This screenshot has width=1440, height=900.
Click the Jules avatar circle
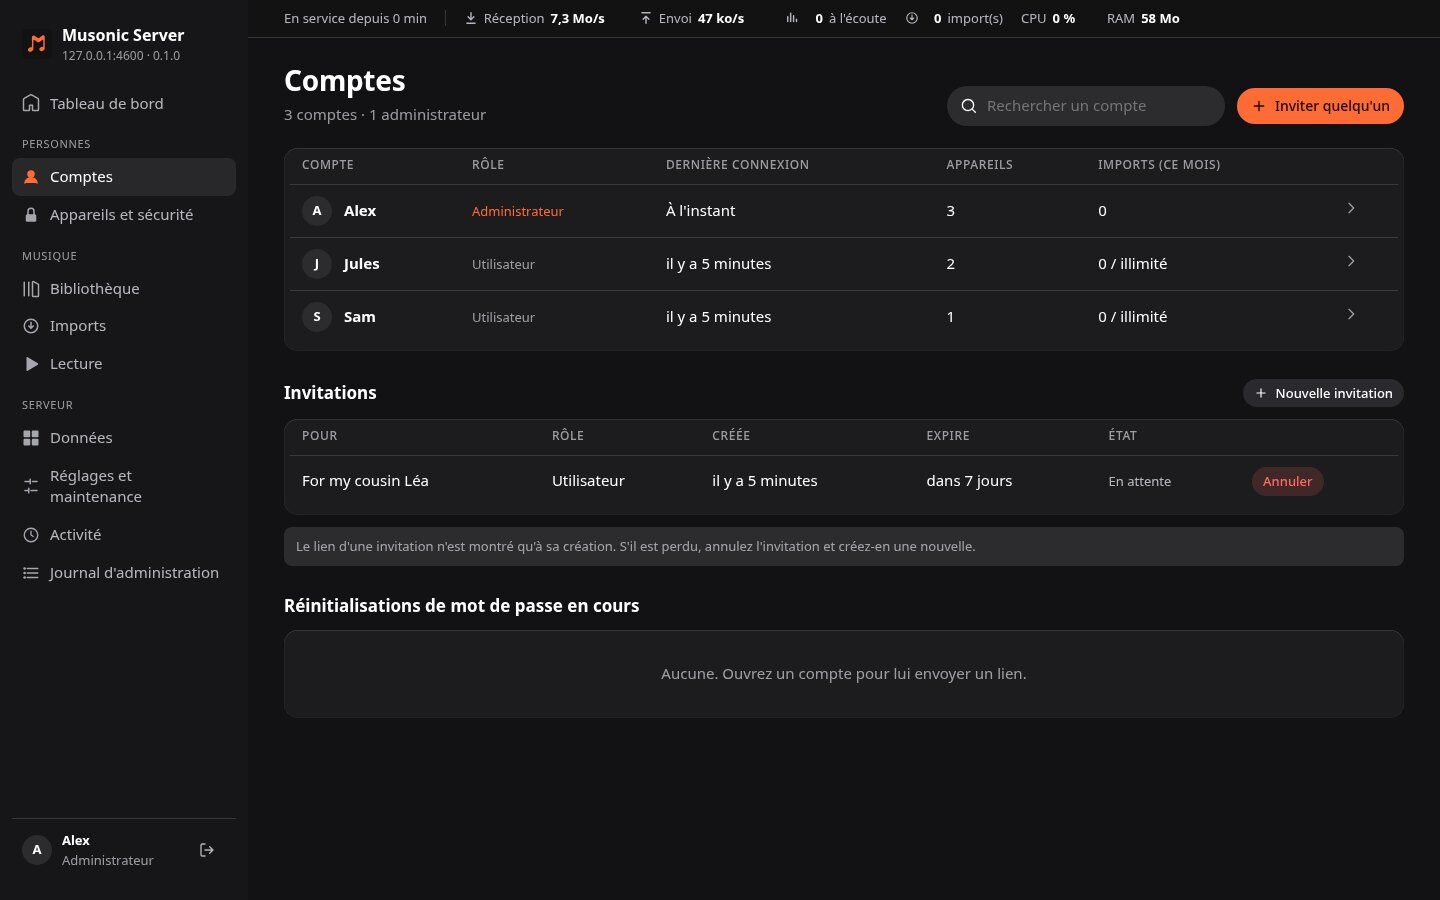pos(317,264)
